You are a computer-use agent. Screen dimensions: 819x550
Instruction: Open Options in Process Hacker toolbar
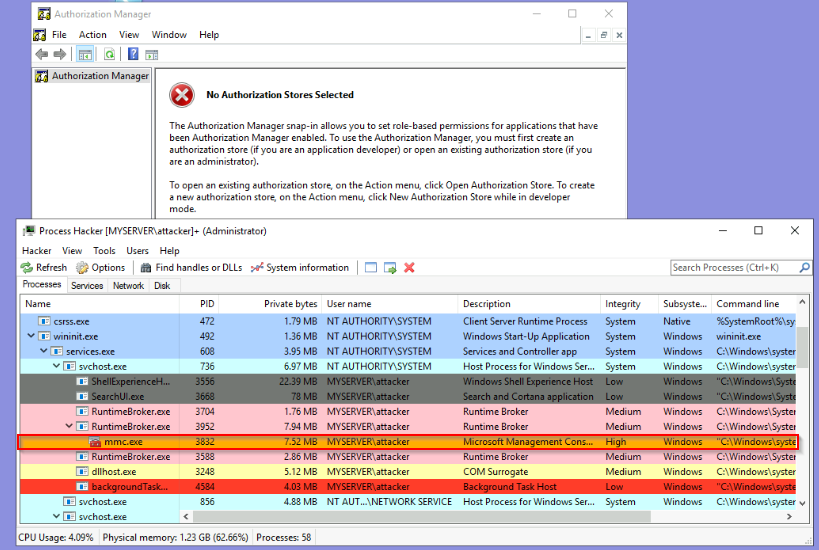pos(101,267)
